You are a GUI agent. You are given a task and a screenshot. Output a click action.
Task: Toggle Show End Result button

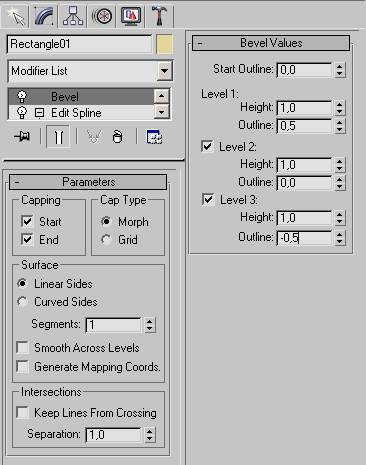pyautogui.click(x=58, y=137)
